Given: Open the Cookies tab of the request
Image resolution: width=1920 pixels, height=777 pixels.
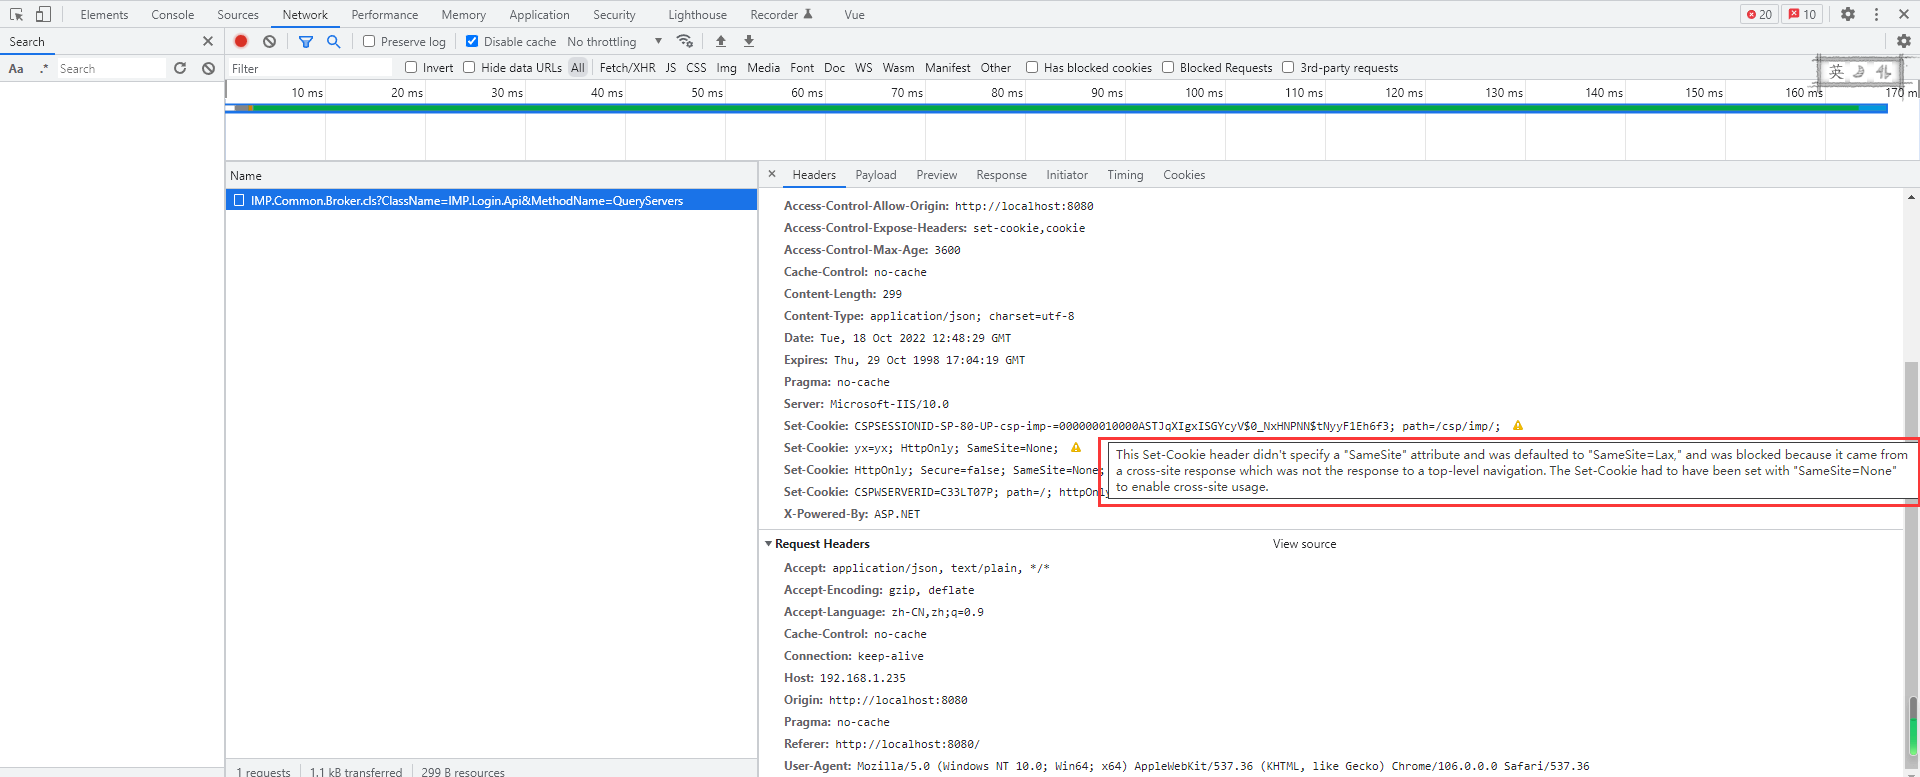Looking at the screenshot, I should click(x=1183, y=175).
